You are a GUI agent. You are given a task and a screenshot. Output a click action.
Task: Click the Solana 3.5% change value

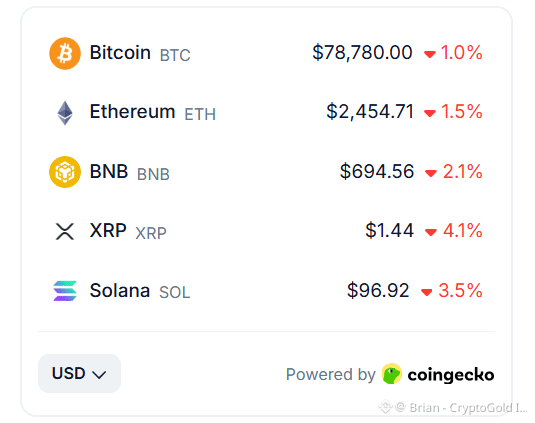(x=460, y=290)
